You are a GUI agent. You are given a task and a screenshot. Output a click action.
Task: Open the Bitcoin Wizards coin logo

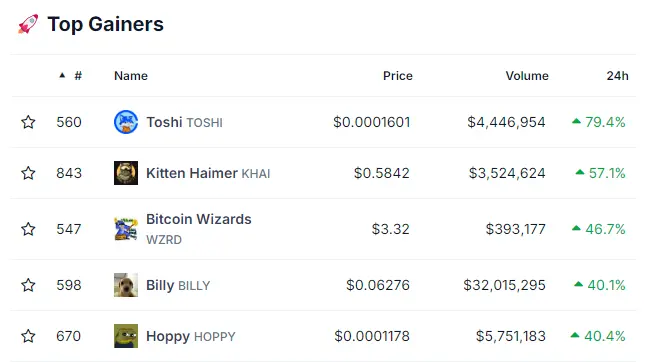(126, 229)
